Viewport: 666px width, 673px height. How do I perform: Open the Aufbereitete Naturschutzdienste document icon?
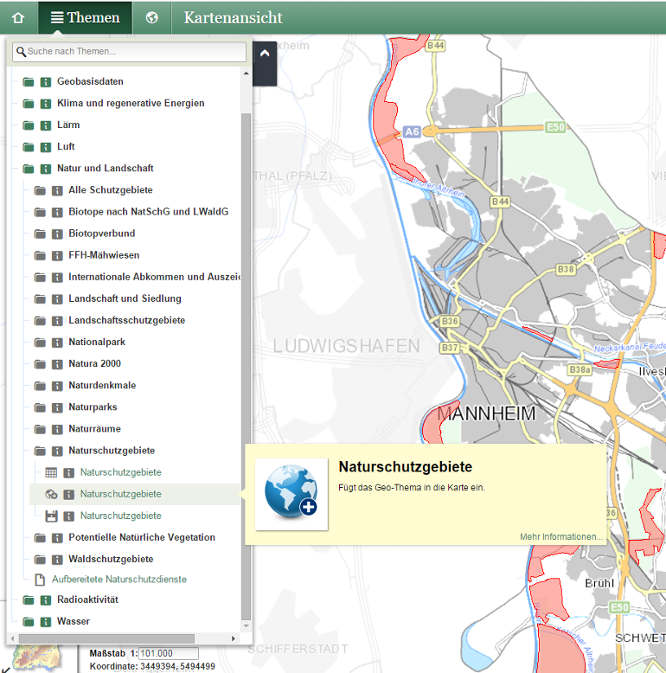[39, 580]
